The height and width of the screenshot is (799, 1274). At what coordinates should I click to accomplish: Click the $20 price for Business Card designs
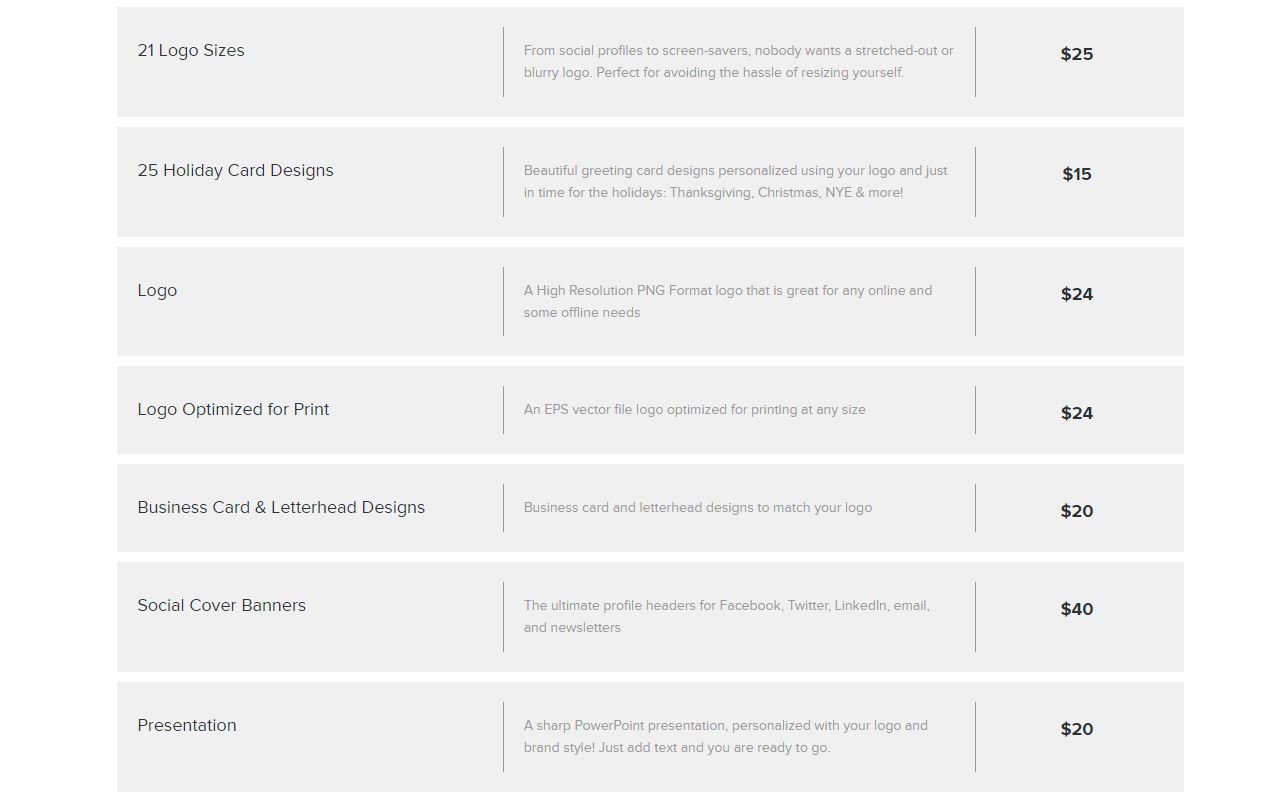(1076, 512)
